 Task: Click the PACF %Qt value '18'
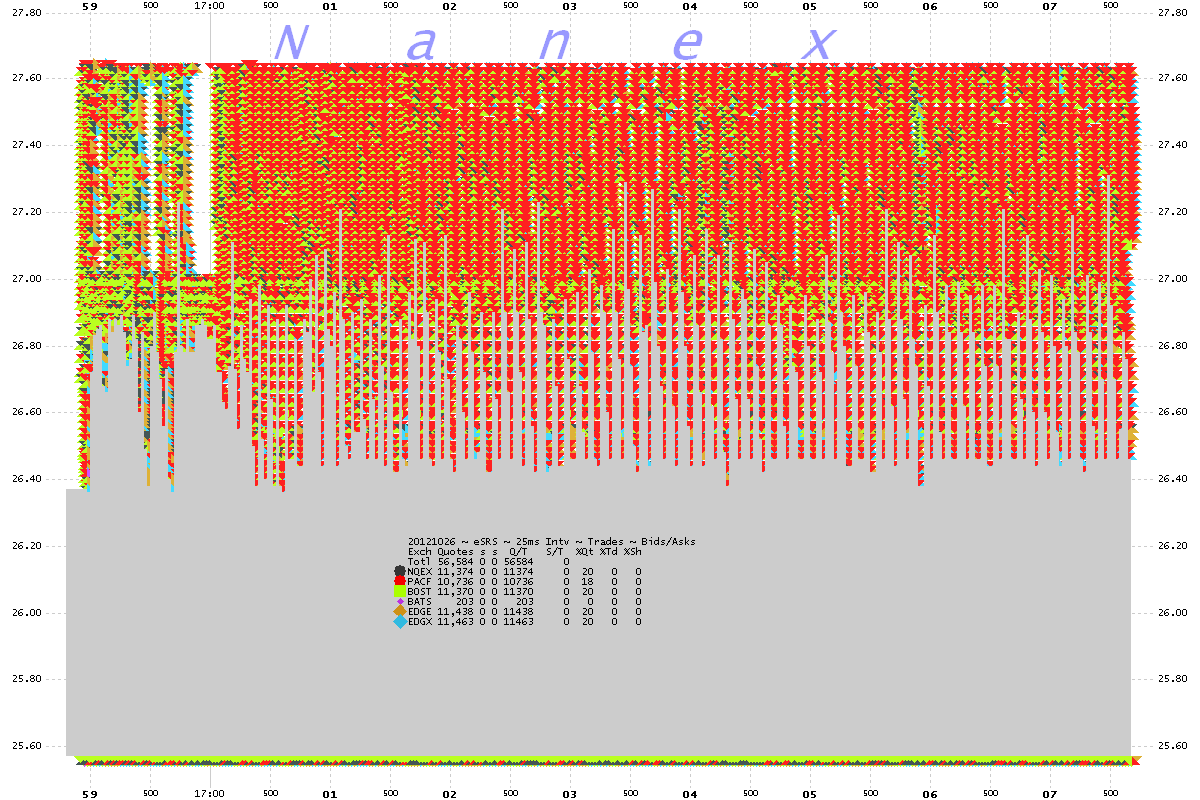click(x=588, y=581)
